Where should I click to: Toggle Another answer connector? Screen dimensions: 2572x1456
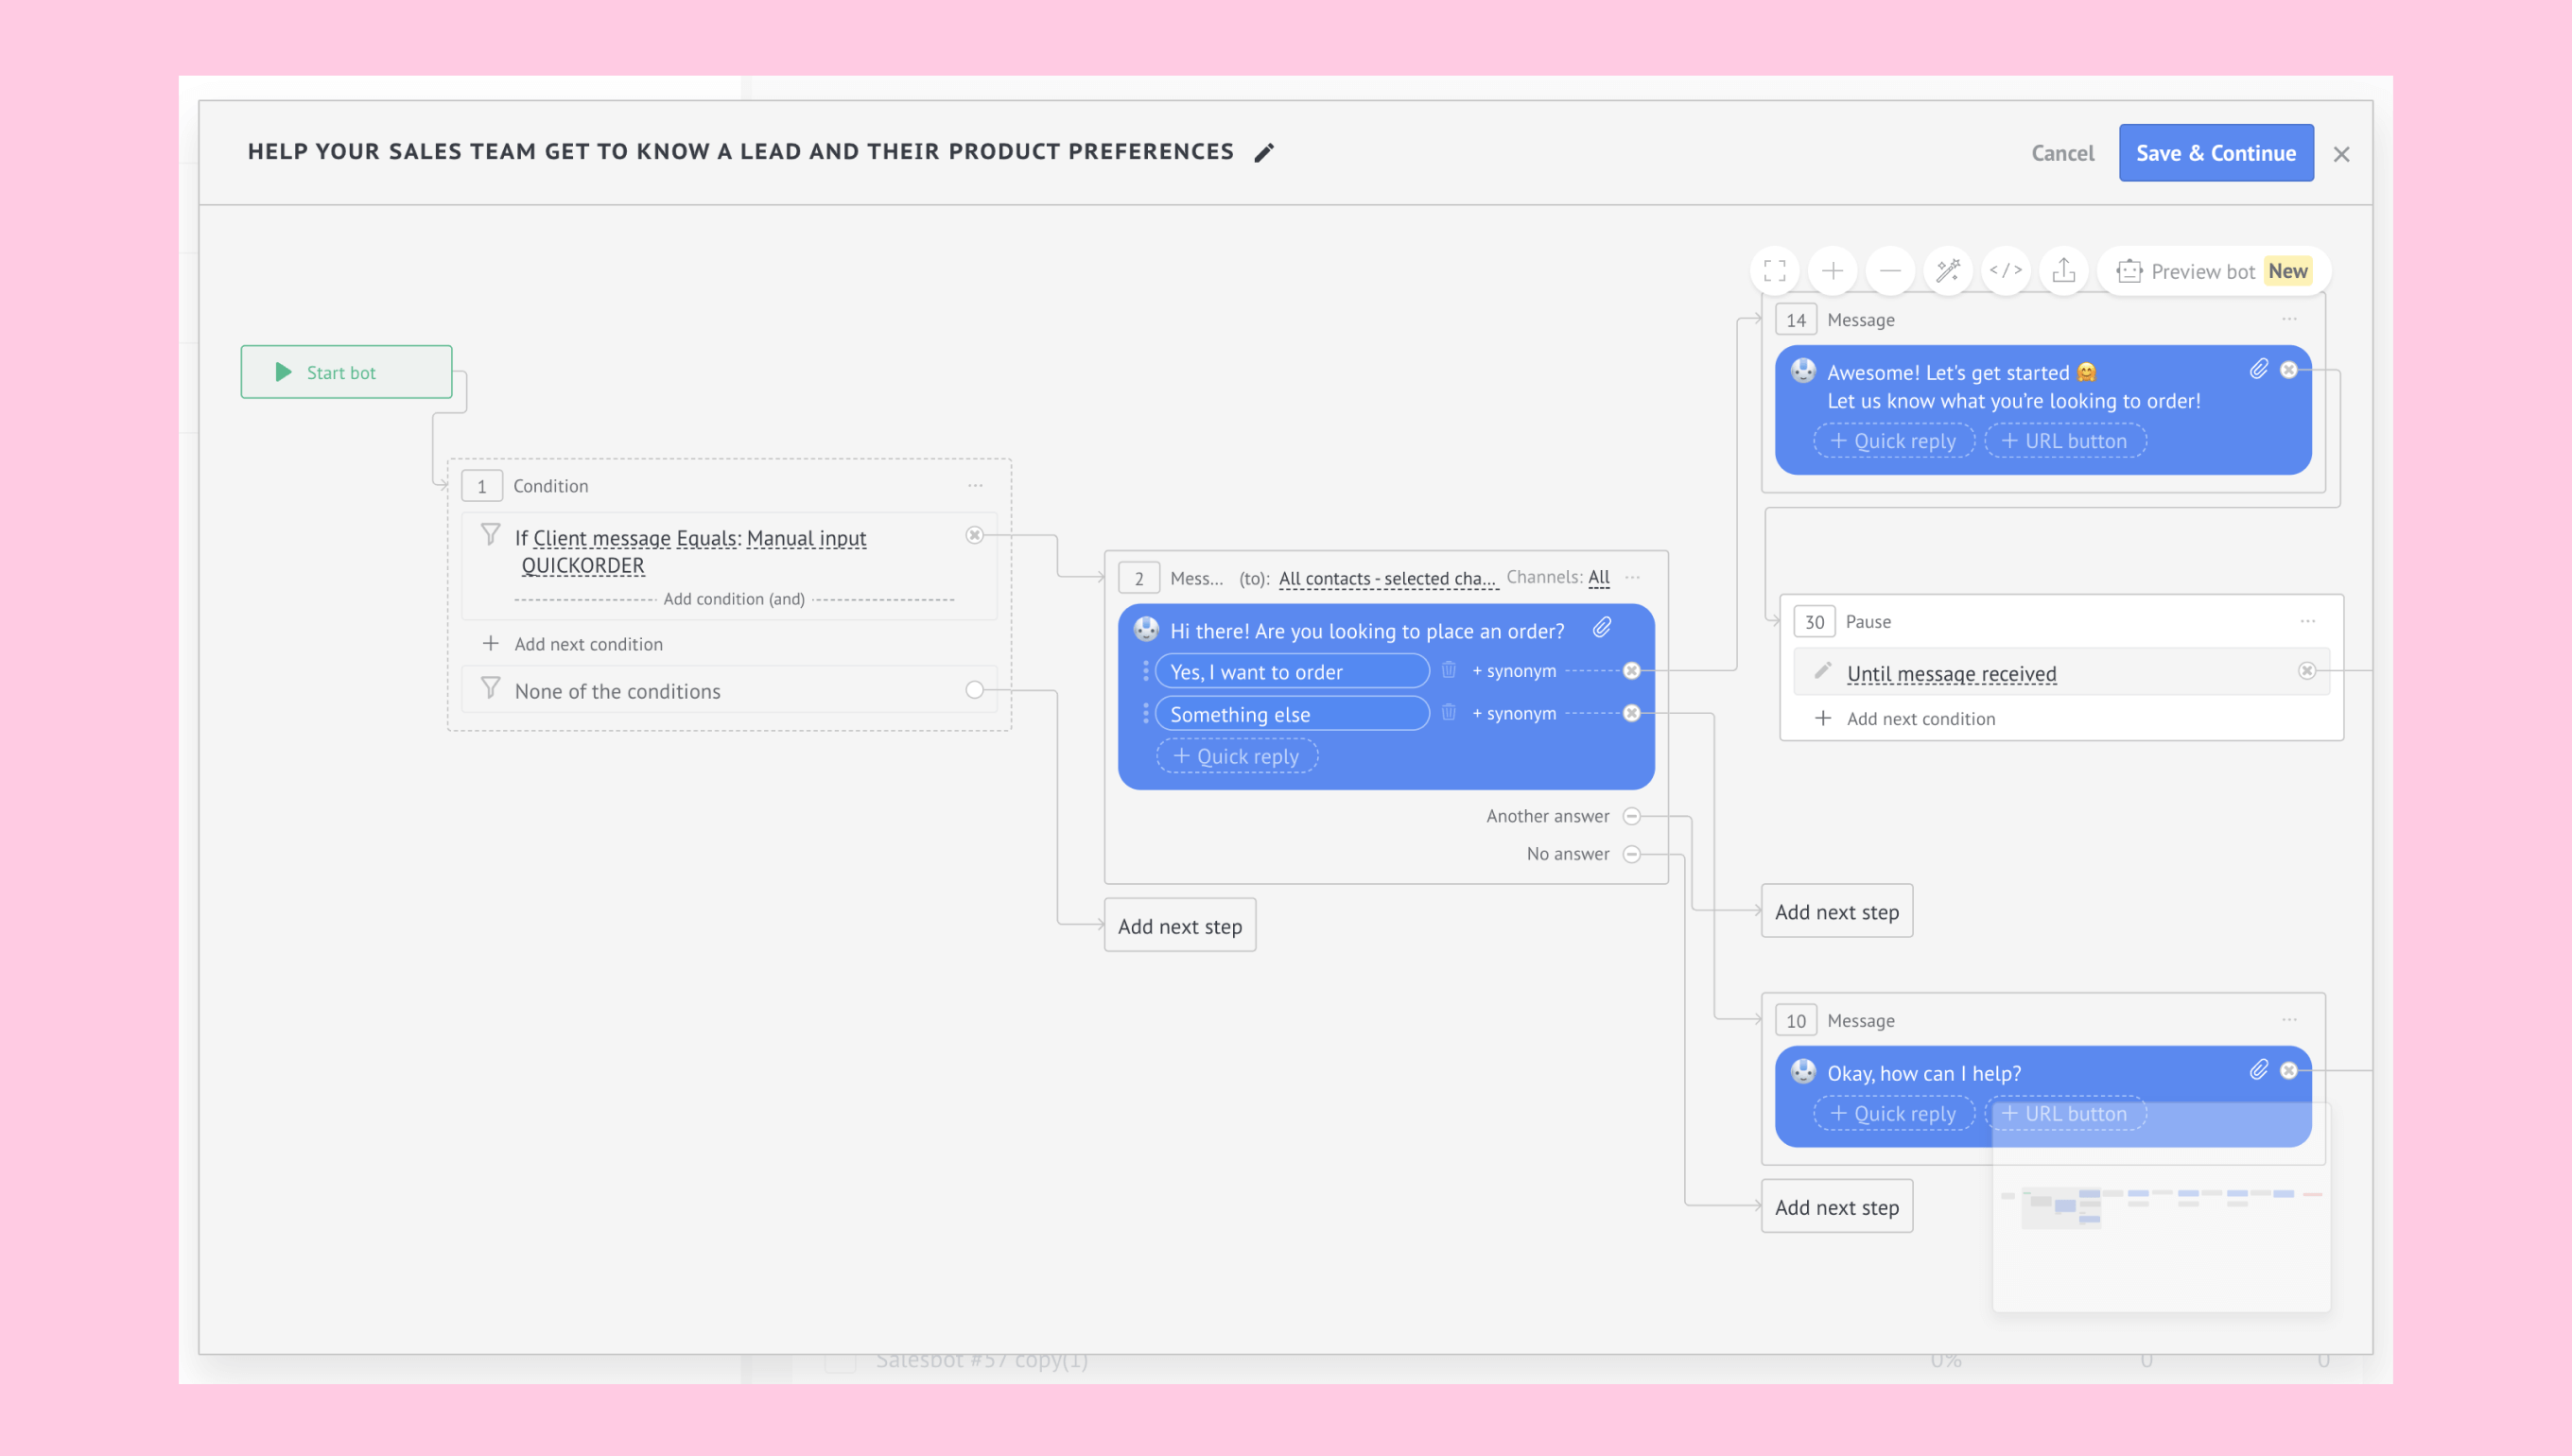pos(1632,816)
